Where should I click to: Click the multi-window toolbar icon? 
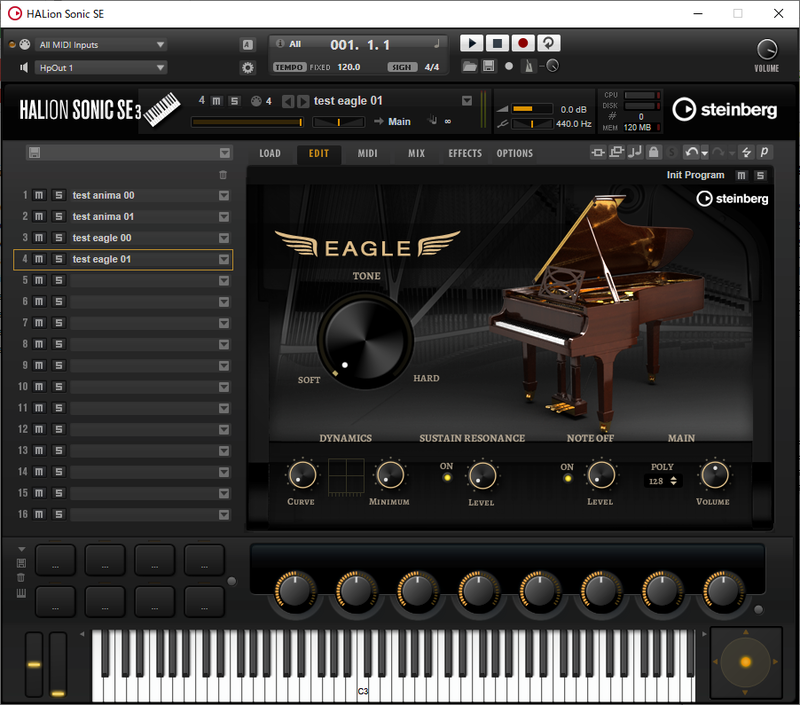click(x=616, y=152)
